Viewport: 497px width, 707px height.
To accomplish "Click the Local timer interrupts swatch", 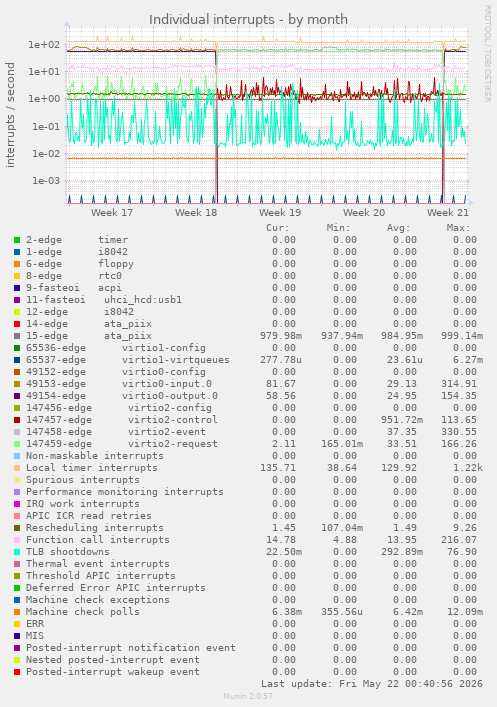I will point(17,468).
